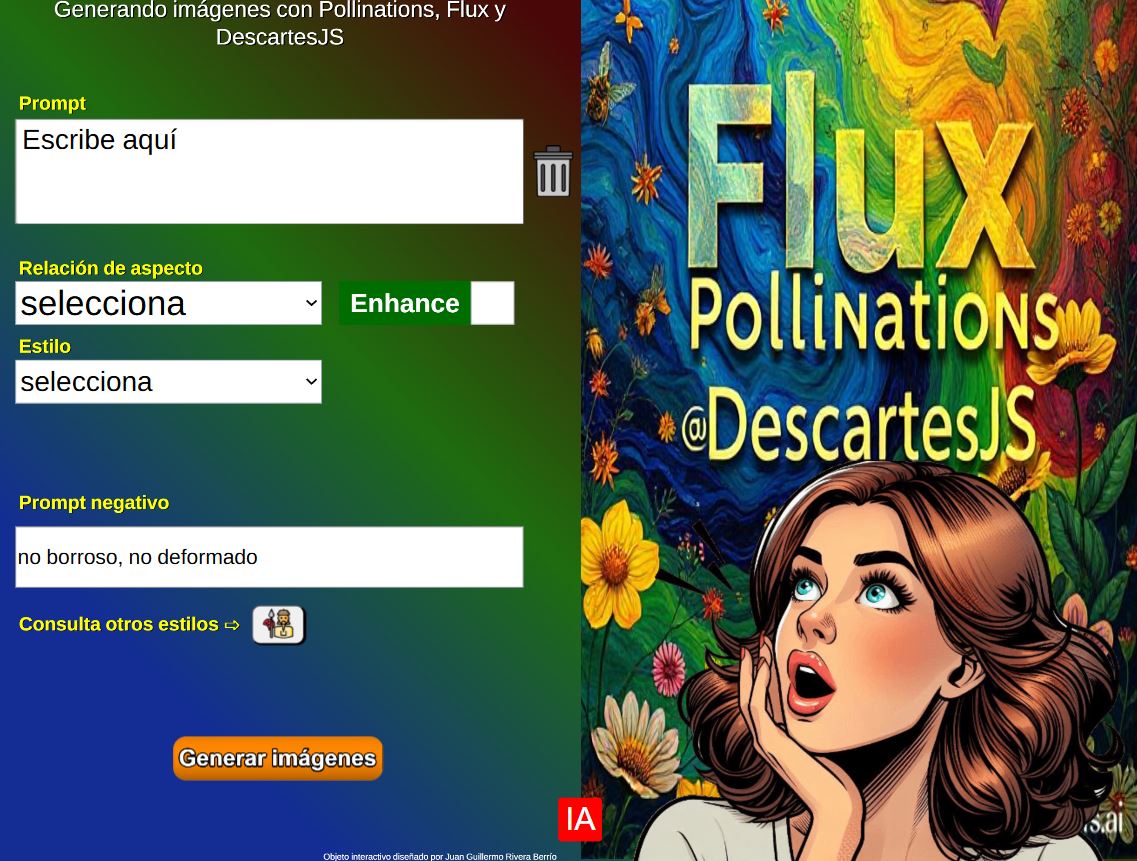Focus the Escribe aquí prompt text area

click(x=269, y=171)
